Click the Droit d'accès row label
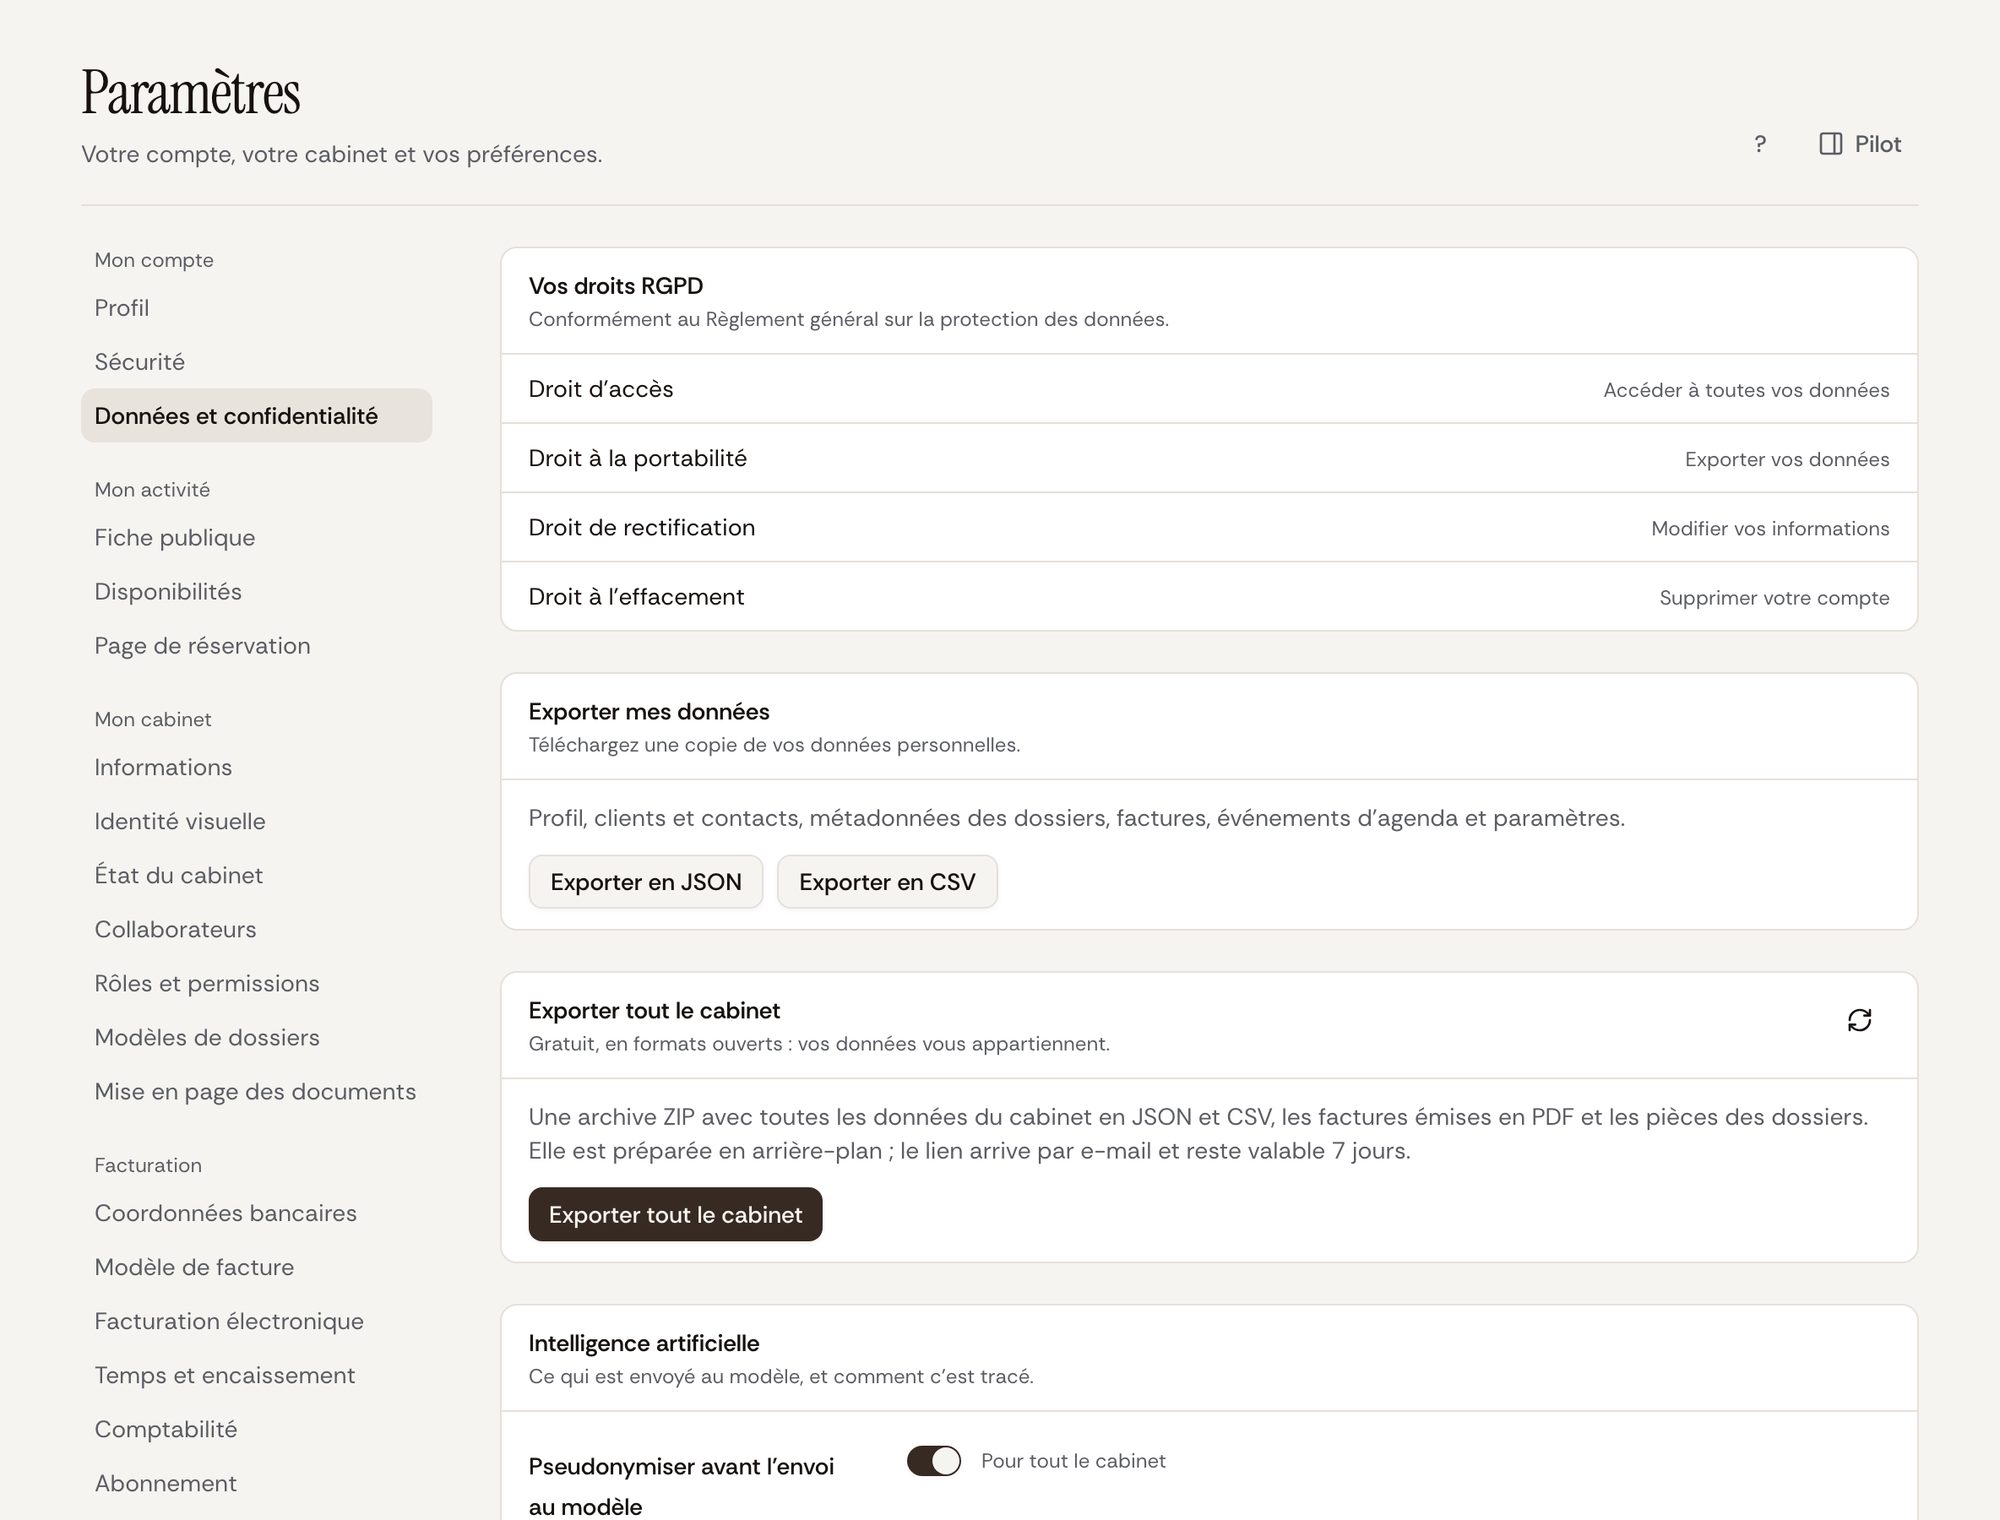Image resolution: width=2000 pixels, height=1520 pixels. pyautogui.click(x=601, y=389)
